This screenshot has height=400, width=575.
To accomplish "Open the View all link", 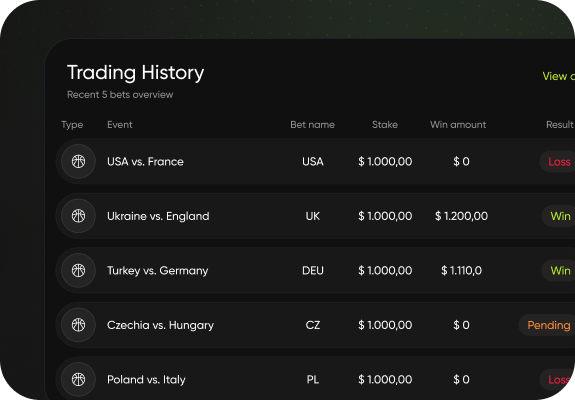I will point(558,76).
